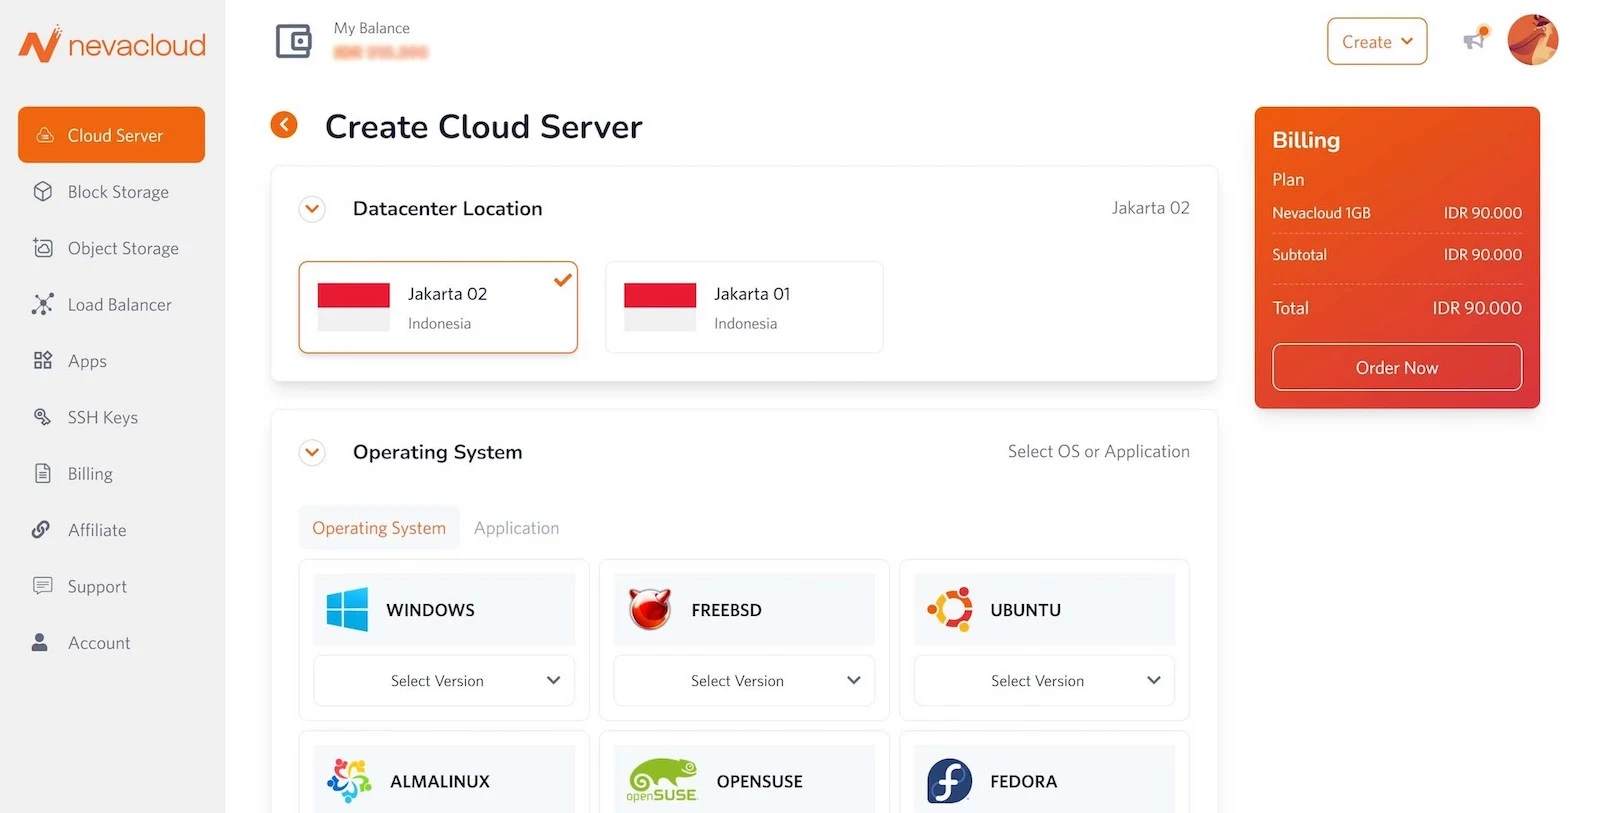Image resolution: width=1600 pixels, height=813 pixels.
Task: Click the Load Balancer icon
Action: (x=42, y=304)
